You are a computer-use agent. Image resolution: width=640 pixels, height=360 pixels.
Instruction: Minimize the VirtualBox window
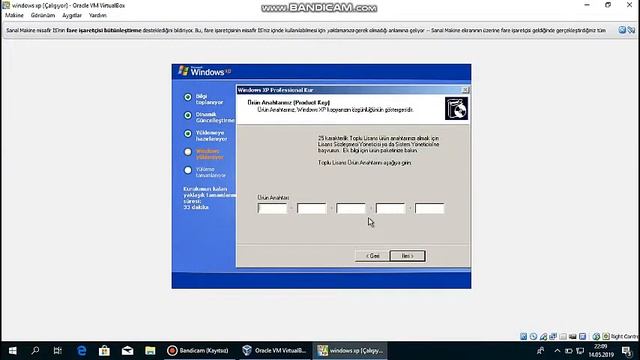click(x=587, y=5)
